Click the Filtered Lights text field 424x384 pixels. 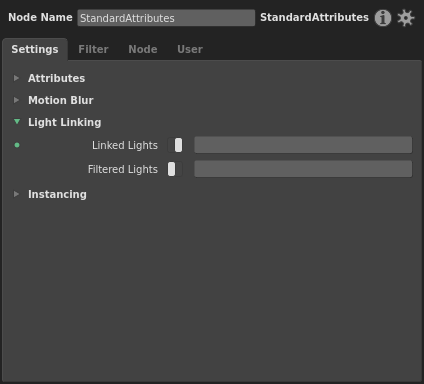303,169
